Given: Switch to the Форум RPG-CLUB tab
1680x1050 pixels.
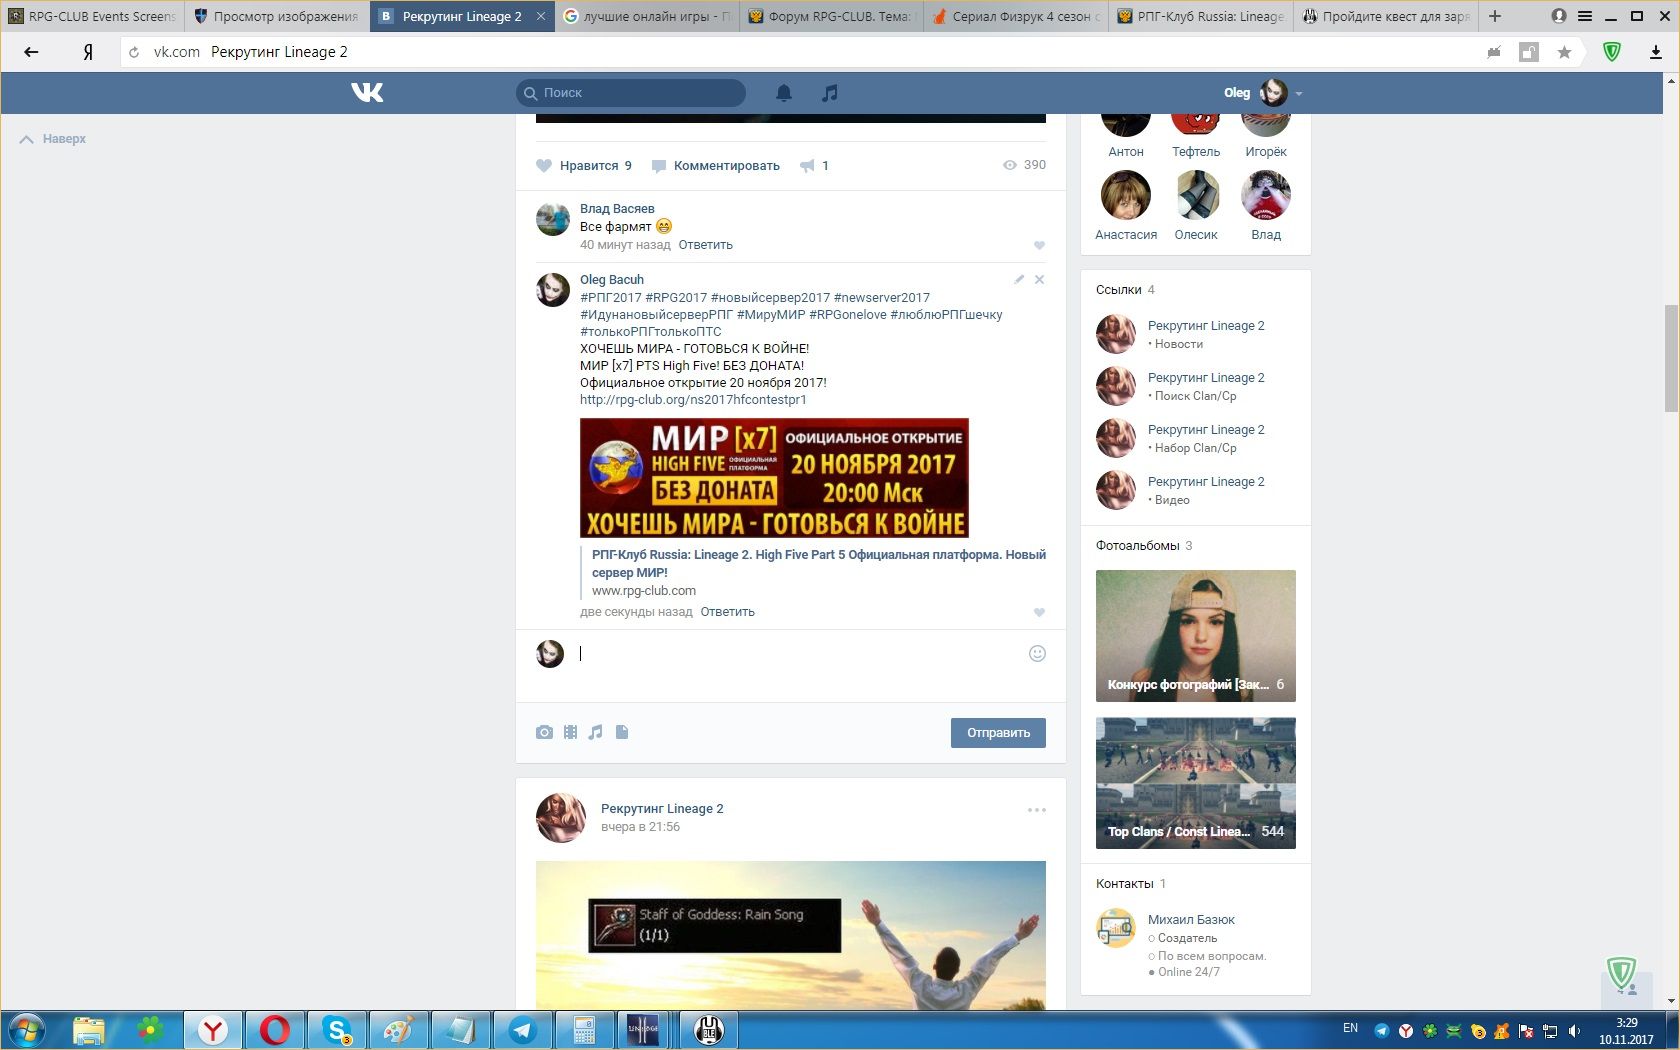Looking at the screenshot, I should [x=831, y=16].
